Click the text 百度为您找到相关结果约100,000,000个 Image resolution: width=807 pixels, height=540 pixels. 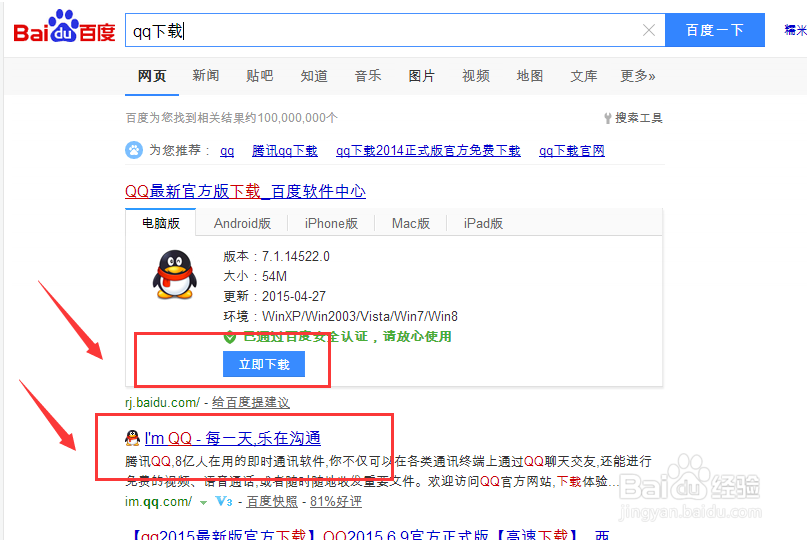[x=232, y=118]
